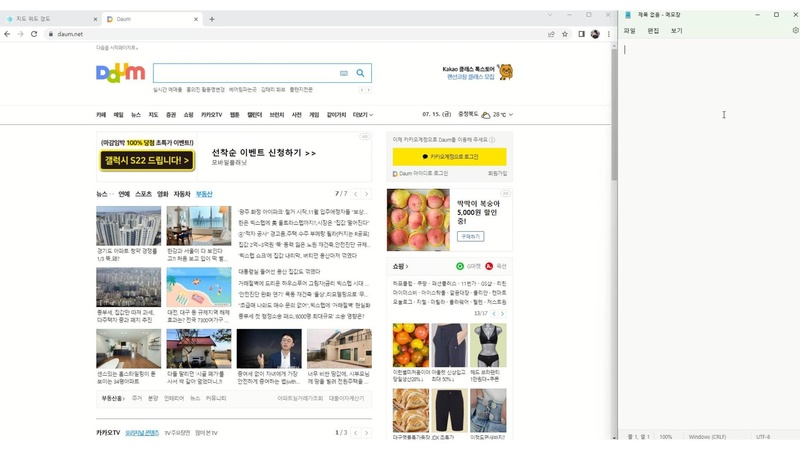800x450 pixels.
Task: Open the man in suit video thumbnail
Action: (269, 348)
